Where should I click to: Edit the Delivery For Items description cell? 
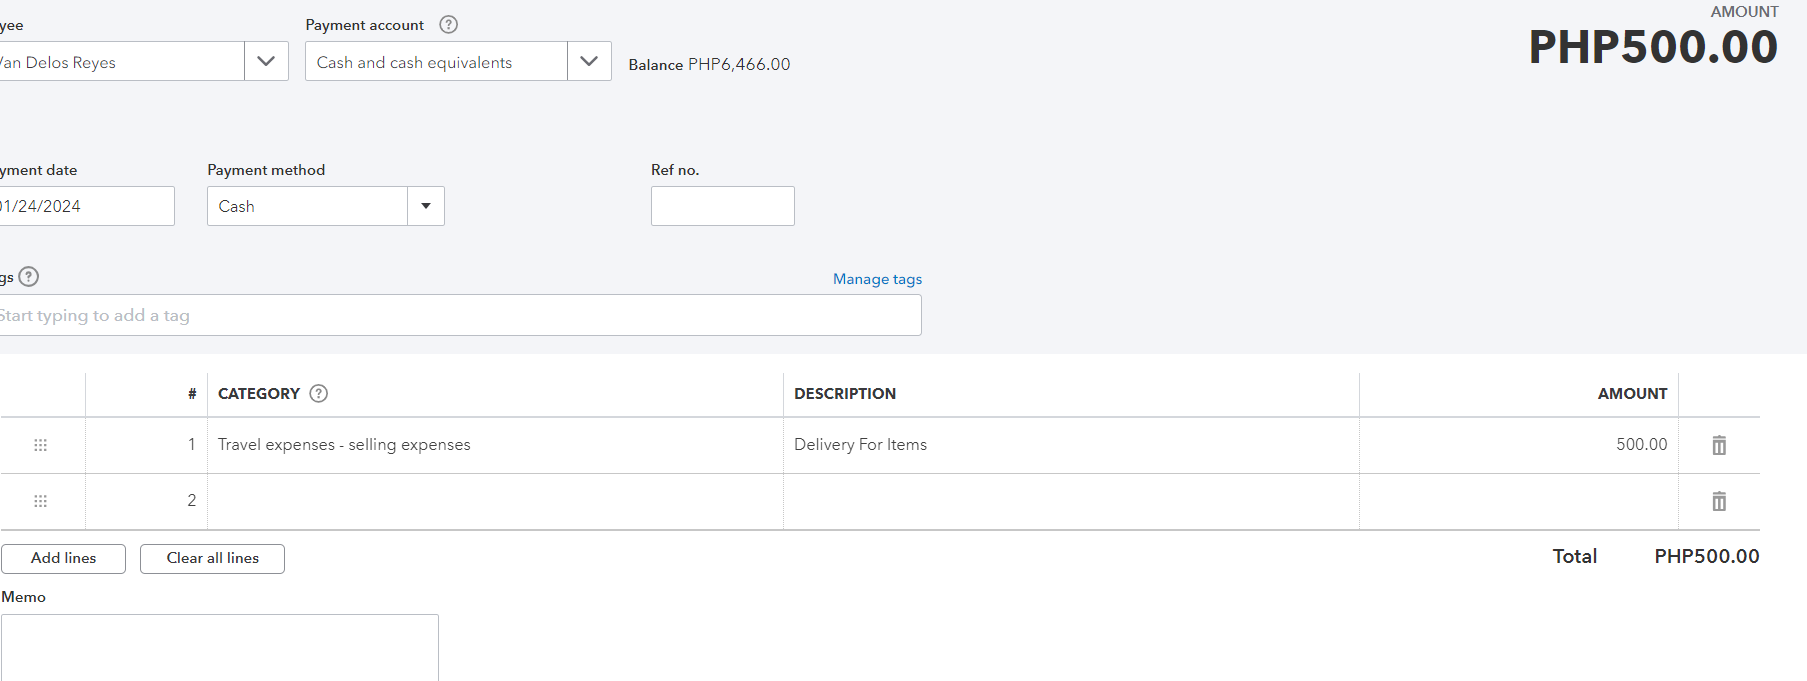pos(1070,445)
